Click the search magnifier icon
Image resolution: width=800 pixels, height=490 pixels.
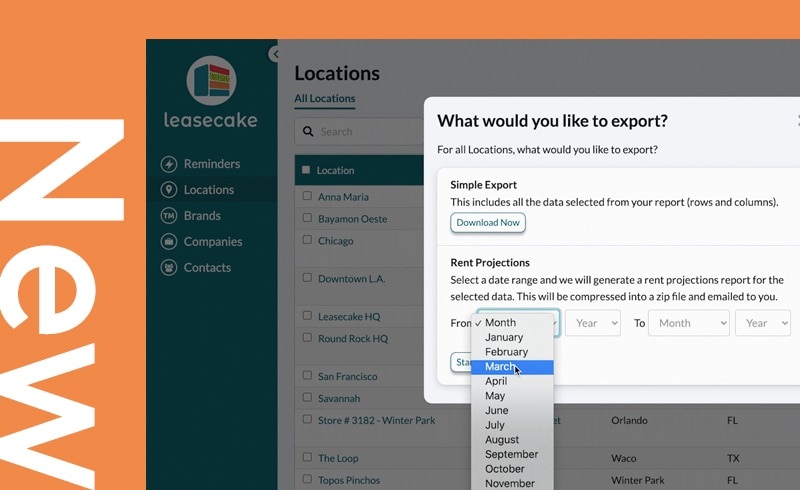(308, 132)
